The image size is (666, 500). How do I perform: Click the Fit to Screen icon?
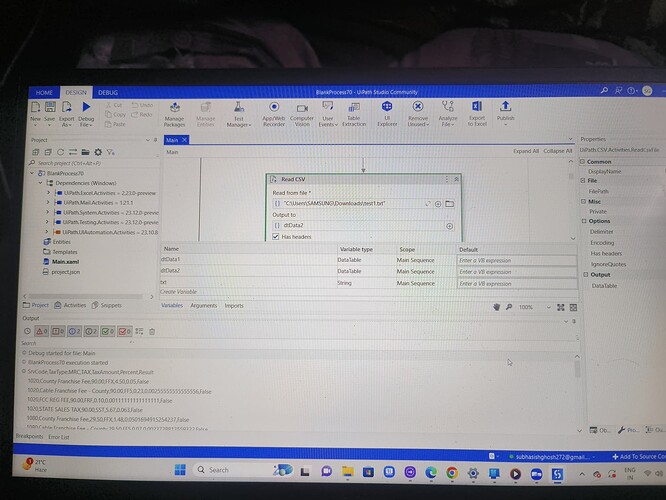(x=561, y=307)
